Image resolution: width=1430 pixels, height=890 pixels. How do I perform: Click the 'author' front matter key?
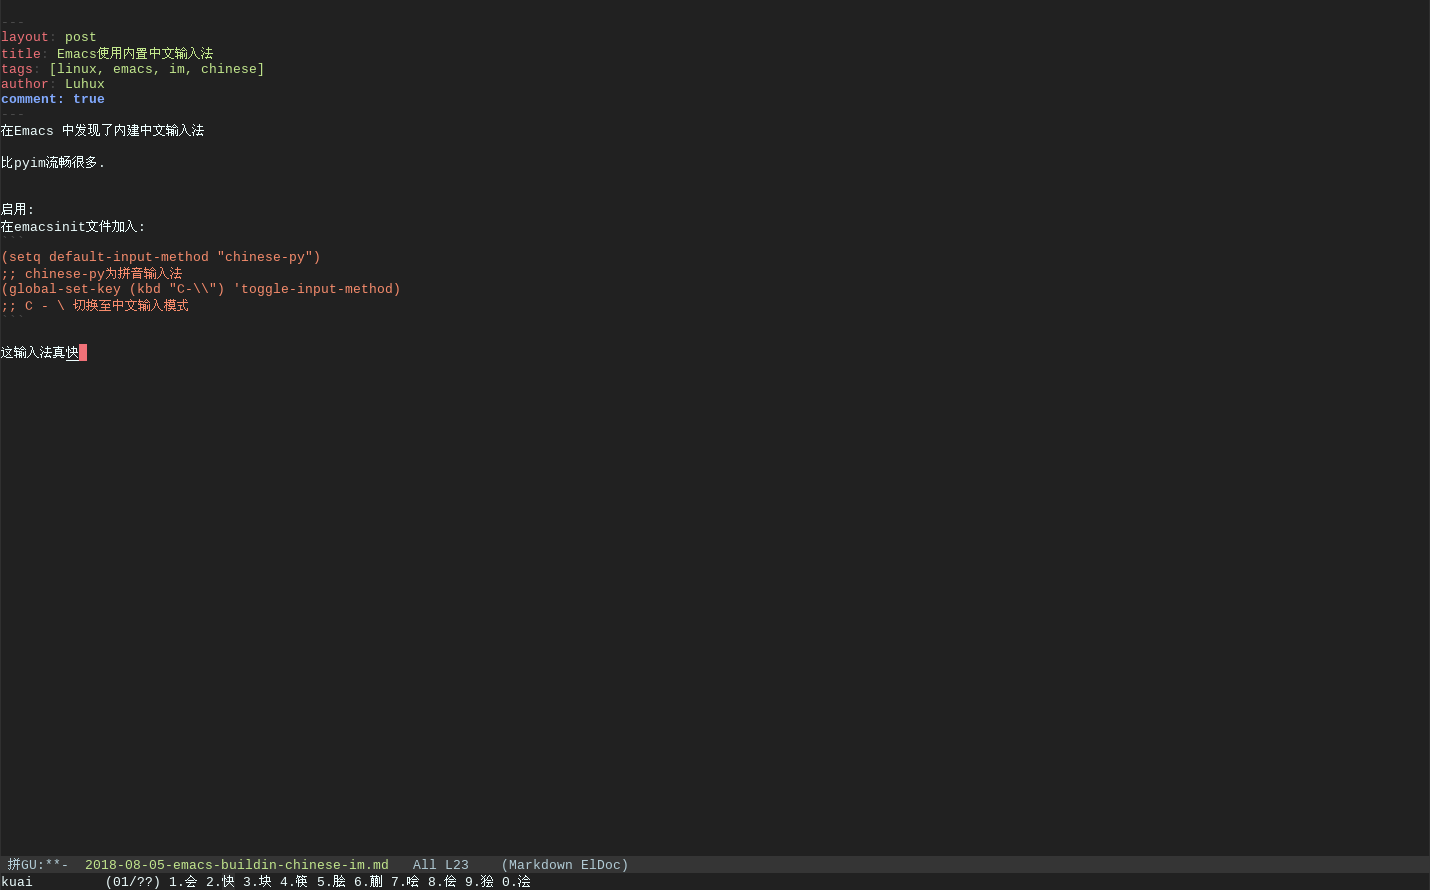click(25, 84)
